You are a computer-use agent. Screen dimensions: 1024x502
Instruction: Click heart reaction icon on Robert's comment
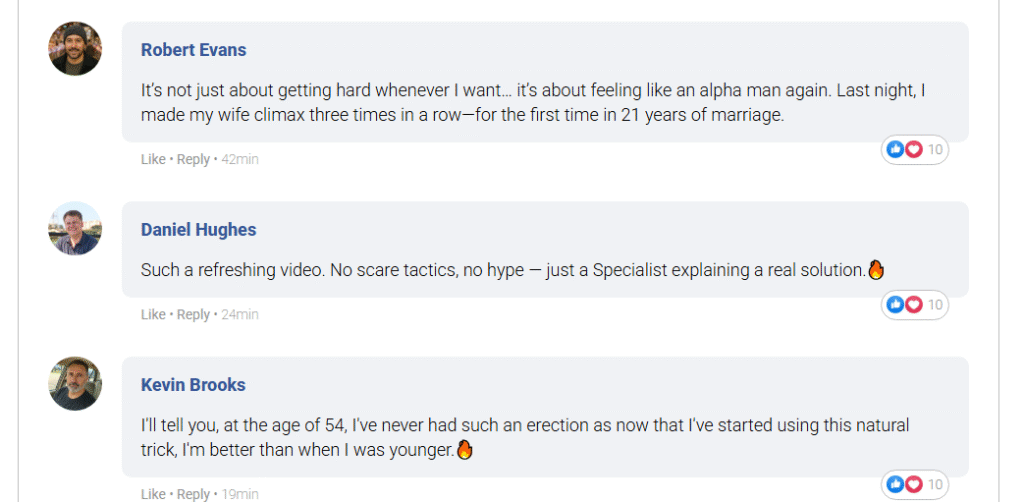click(x=913, y=150)
